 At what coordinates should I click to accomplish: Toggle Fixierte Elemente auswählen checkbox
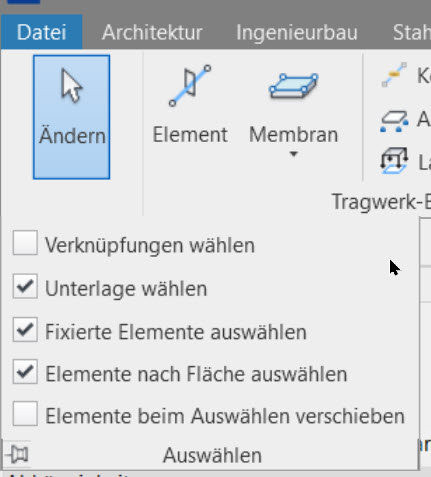(25, 330)
